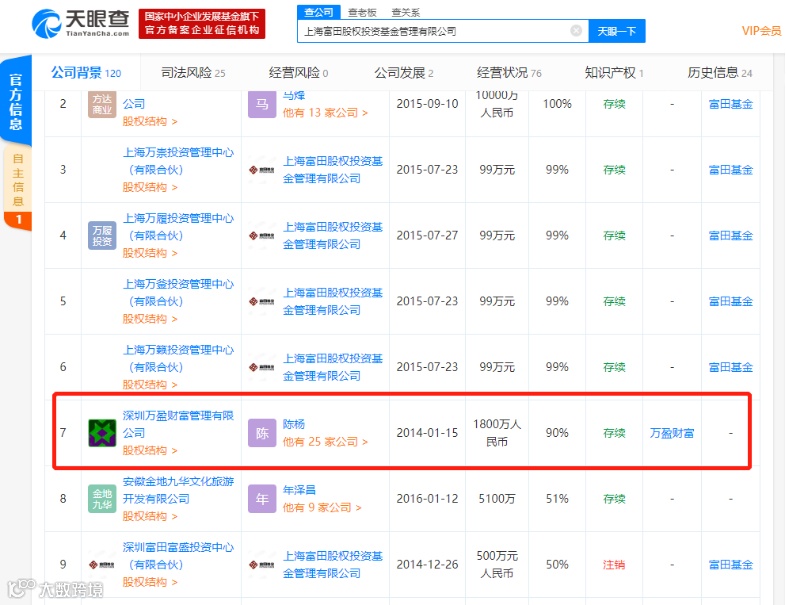Expand 股权结构 for row 2 company
Screen dimensions: 786x605
coord(150,121)
